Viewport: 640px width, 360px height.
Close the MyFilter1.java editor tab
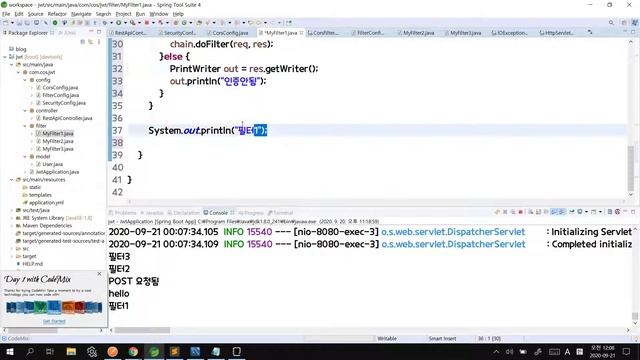[301, 33]
